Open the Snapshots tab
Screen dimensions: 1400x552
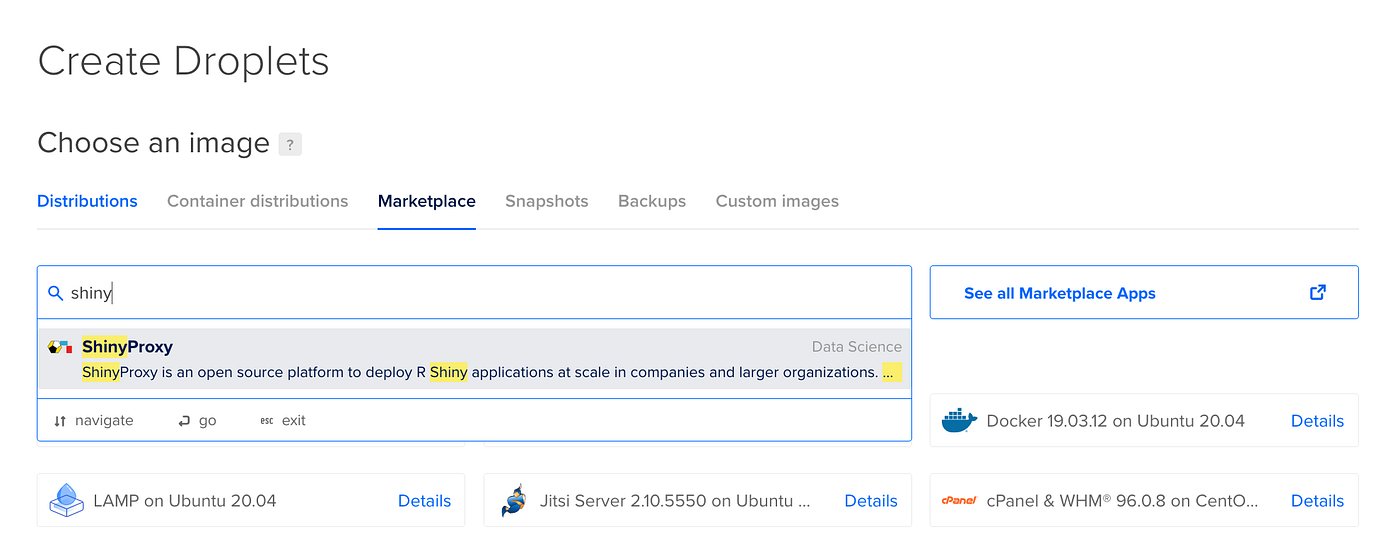tap(547, 201)
